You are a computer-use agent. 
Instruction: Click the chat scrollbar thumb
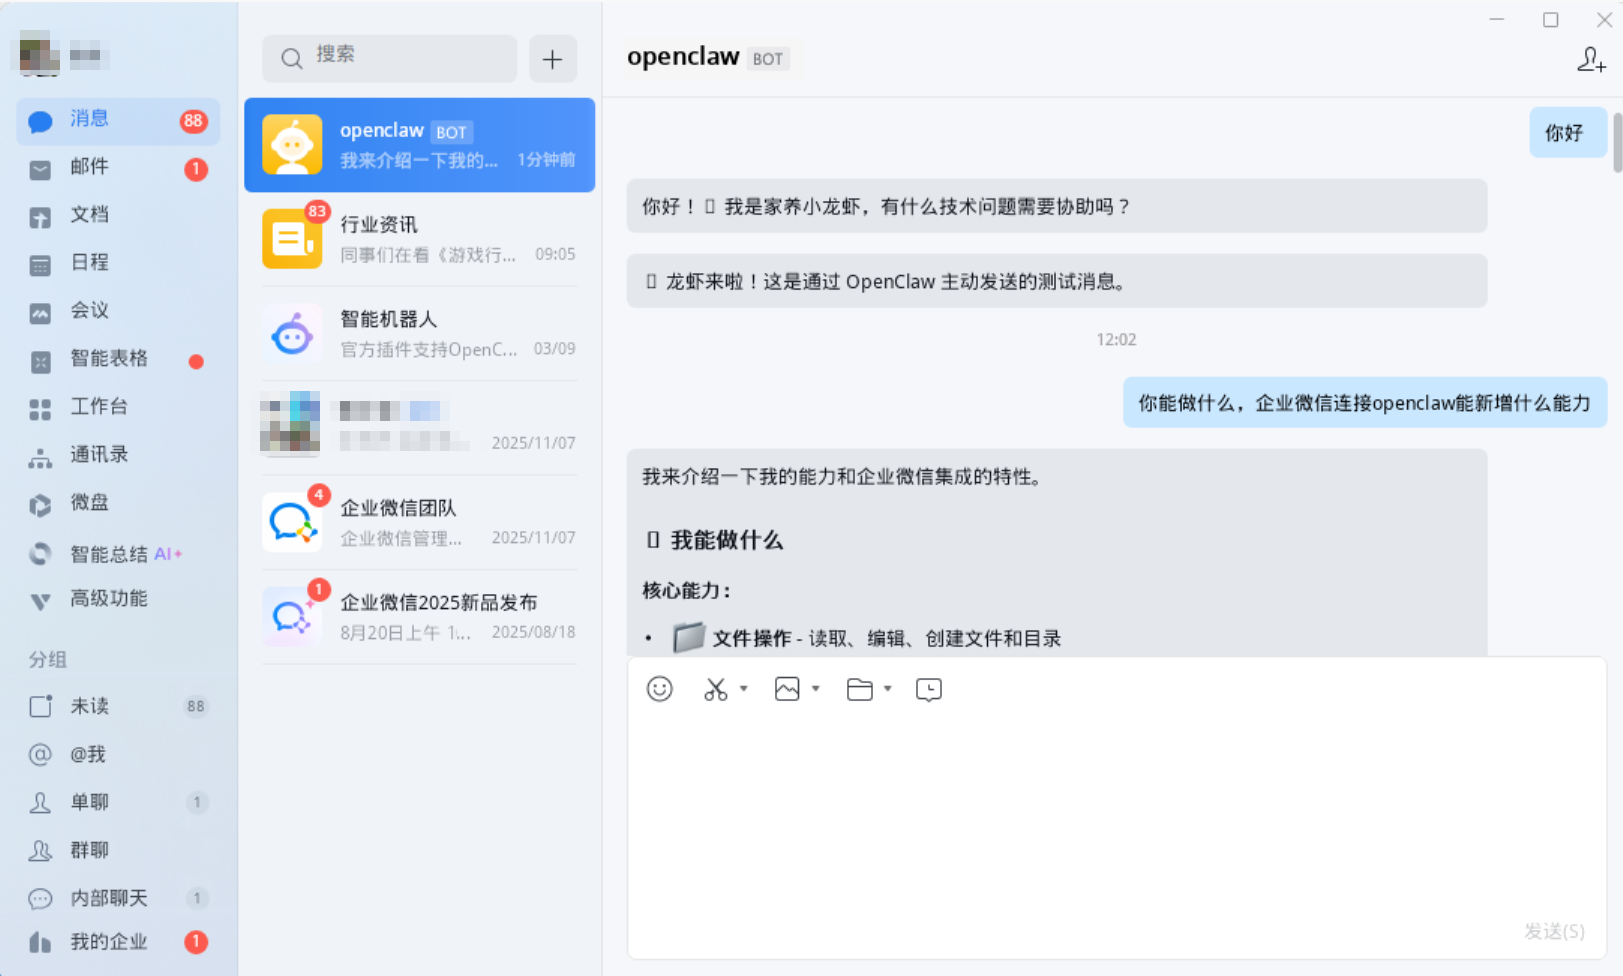pos(1616,142)
